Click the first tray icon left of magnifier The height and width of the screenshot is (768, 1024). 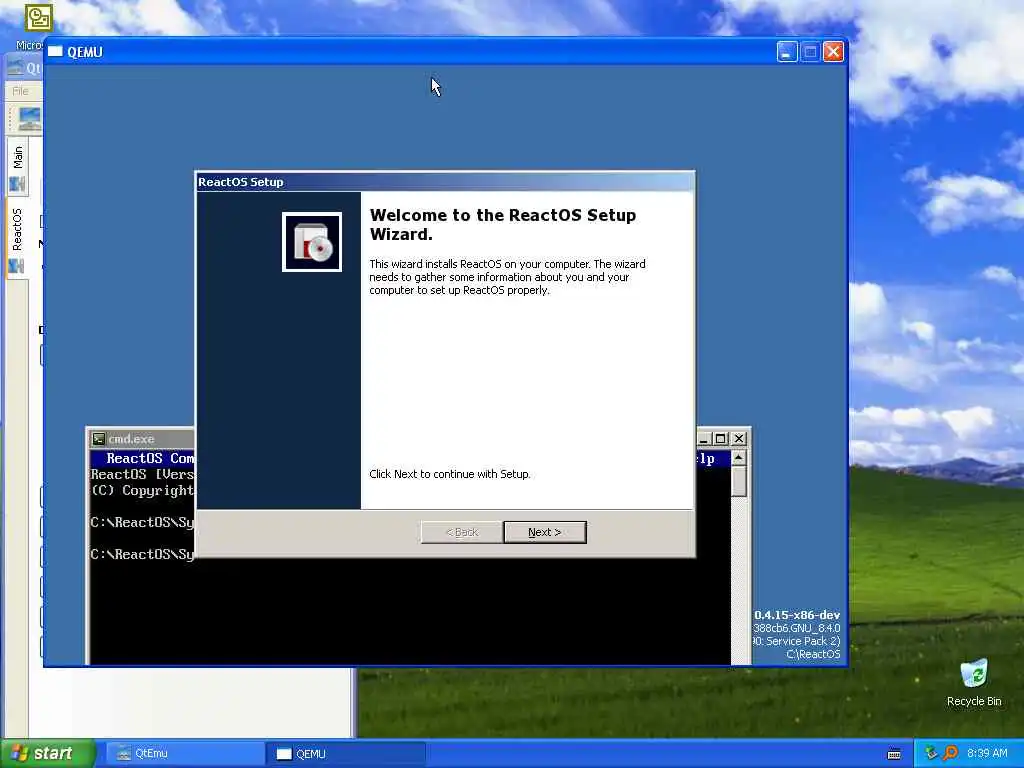pyautogui.click(x=931, y=754)
